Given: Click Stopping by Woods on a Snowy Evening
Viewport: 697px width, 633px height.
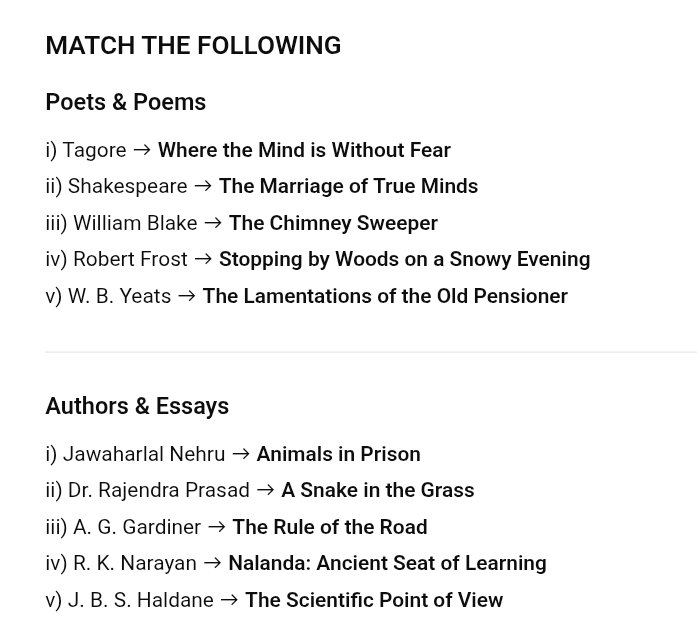Looking at the screenshot, I should click(x=404, y=259).
